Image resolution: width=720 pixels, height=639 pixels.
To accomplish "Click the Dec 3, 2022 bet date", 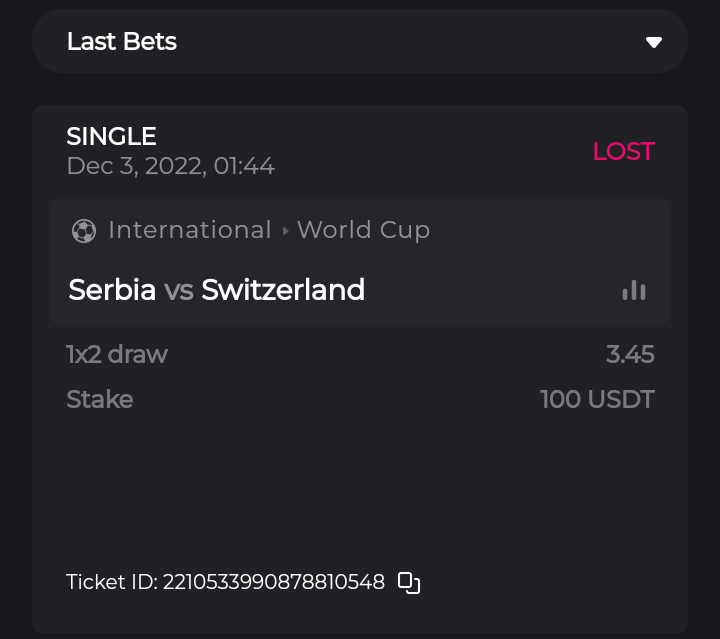I will pyautogui.click(x=170, y=166).
